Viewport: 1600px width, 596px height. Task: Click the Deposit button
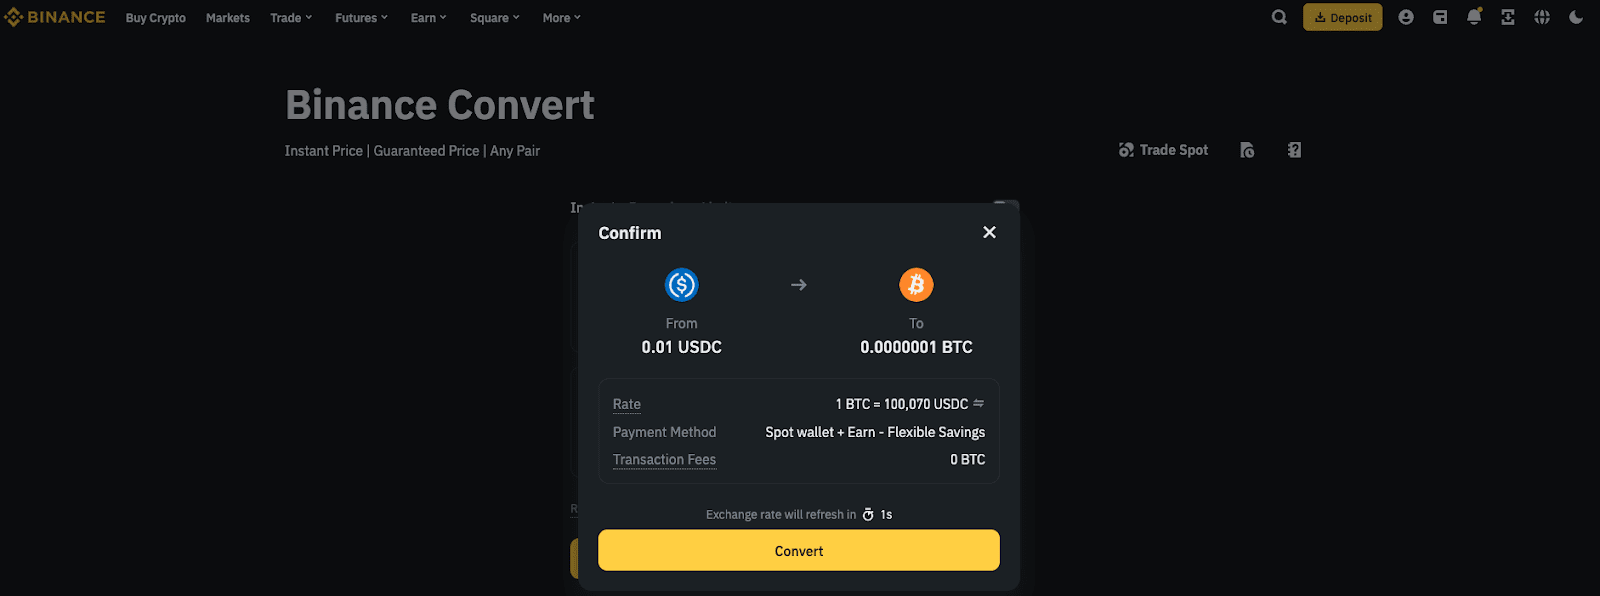point(1342,17)
